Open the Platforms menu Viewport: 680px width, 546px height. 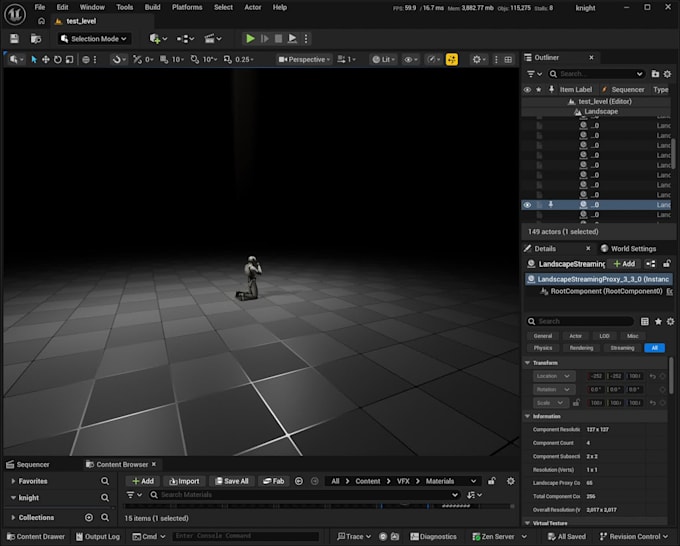tap(187, 7)
